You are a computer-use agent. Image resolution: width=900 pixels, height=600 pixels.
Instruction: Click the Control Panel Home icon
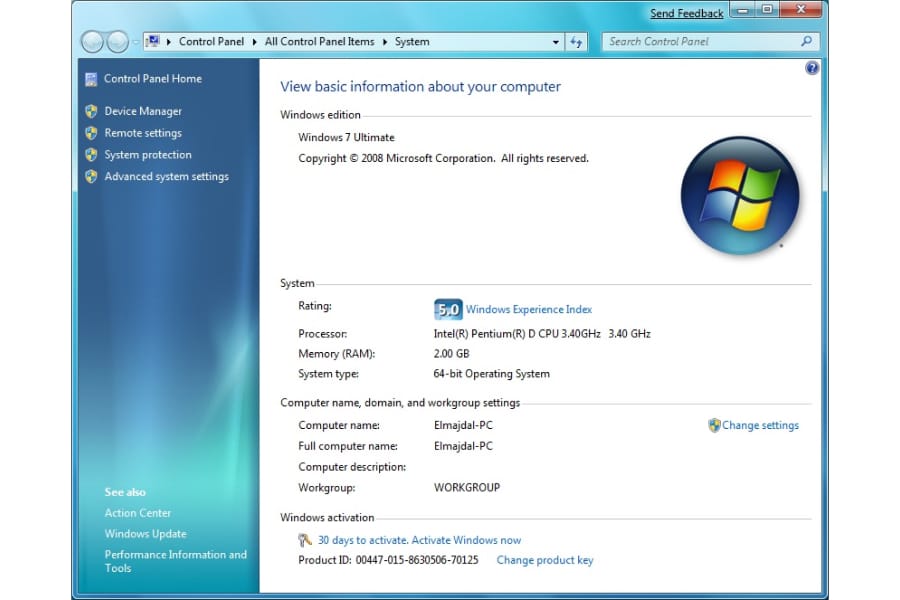(91, 79)
